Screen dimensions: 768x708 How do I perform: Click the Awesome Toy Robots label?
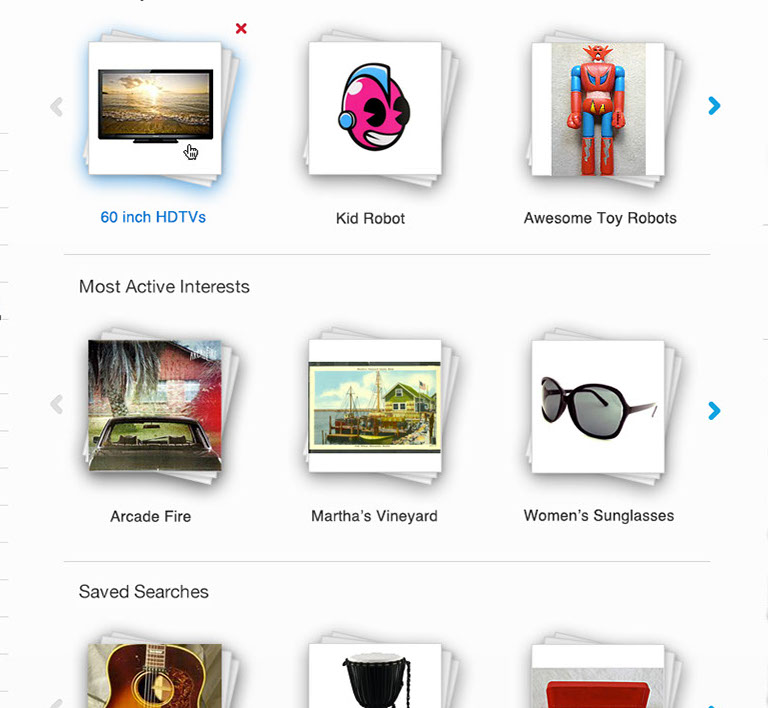tap(600, 218)
